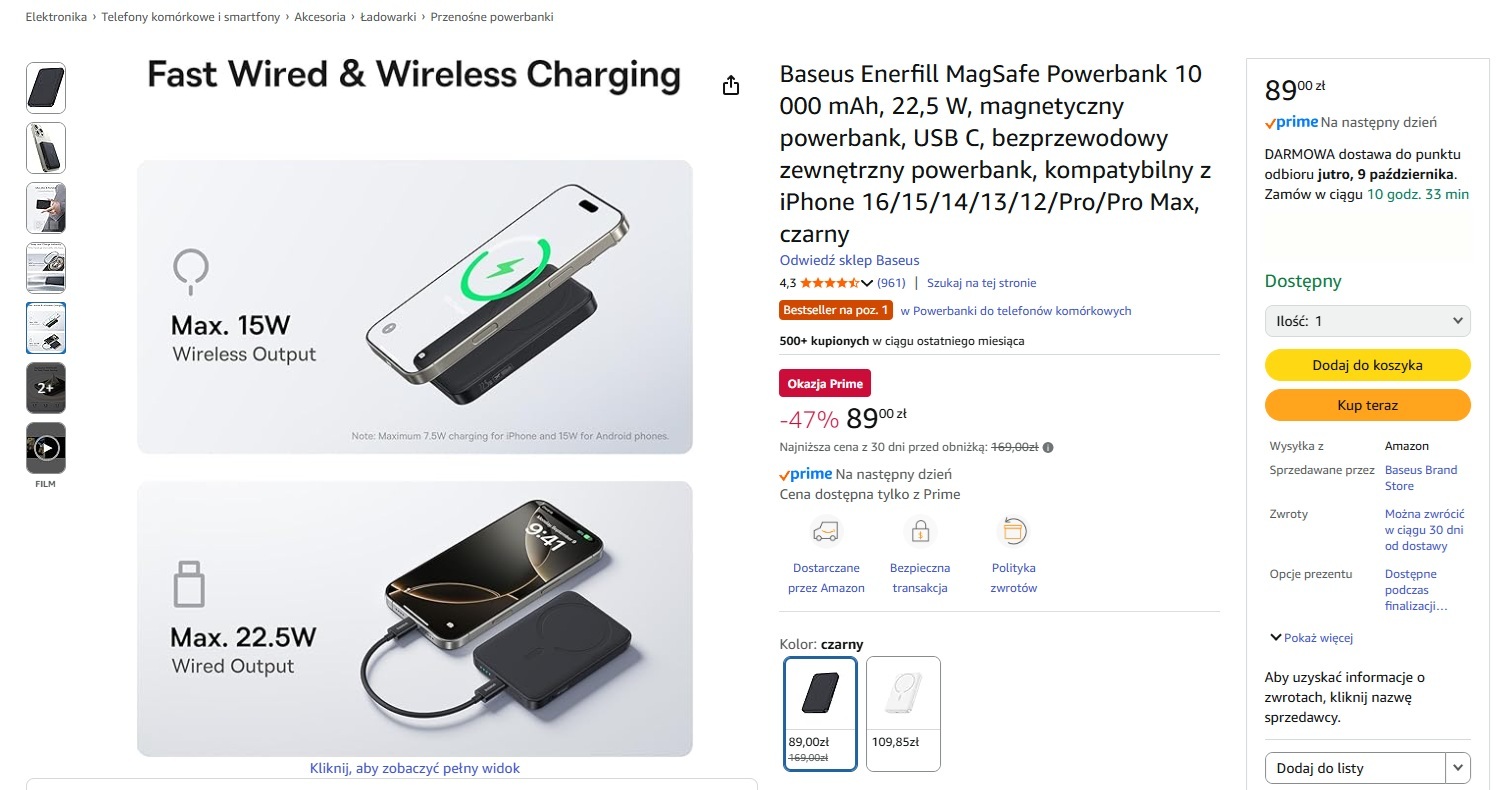Click the 'Polityka zwrotów' returns icon
This screenshot has height=790, width=1503.
point(1013,531)
